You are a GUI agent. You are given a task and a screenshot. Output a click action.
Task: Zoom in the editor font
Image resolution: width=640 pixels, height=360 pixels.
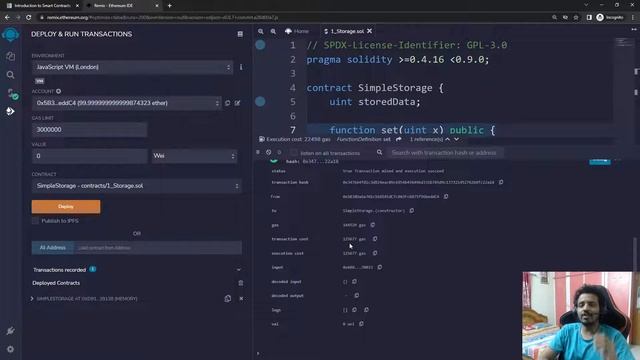pos(273,31)
